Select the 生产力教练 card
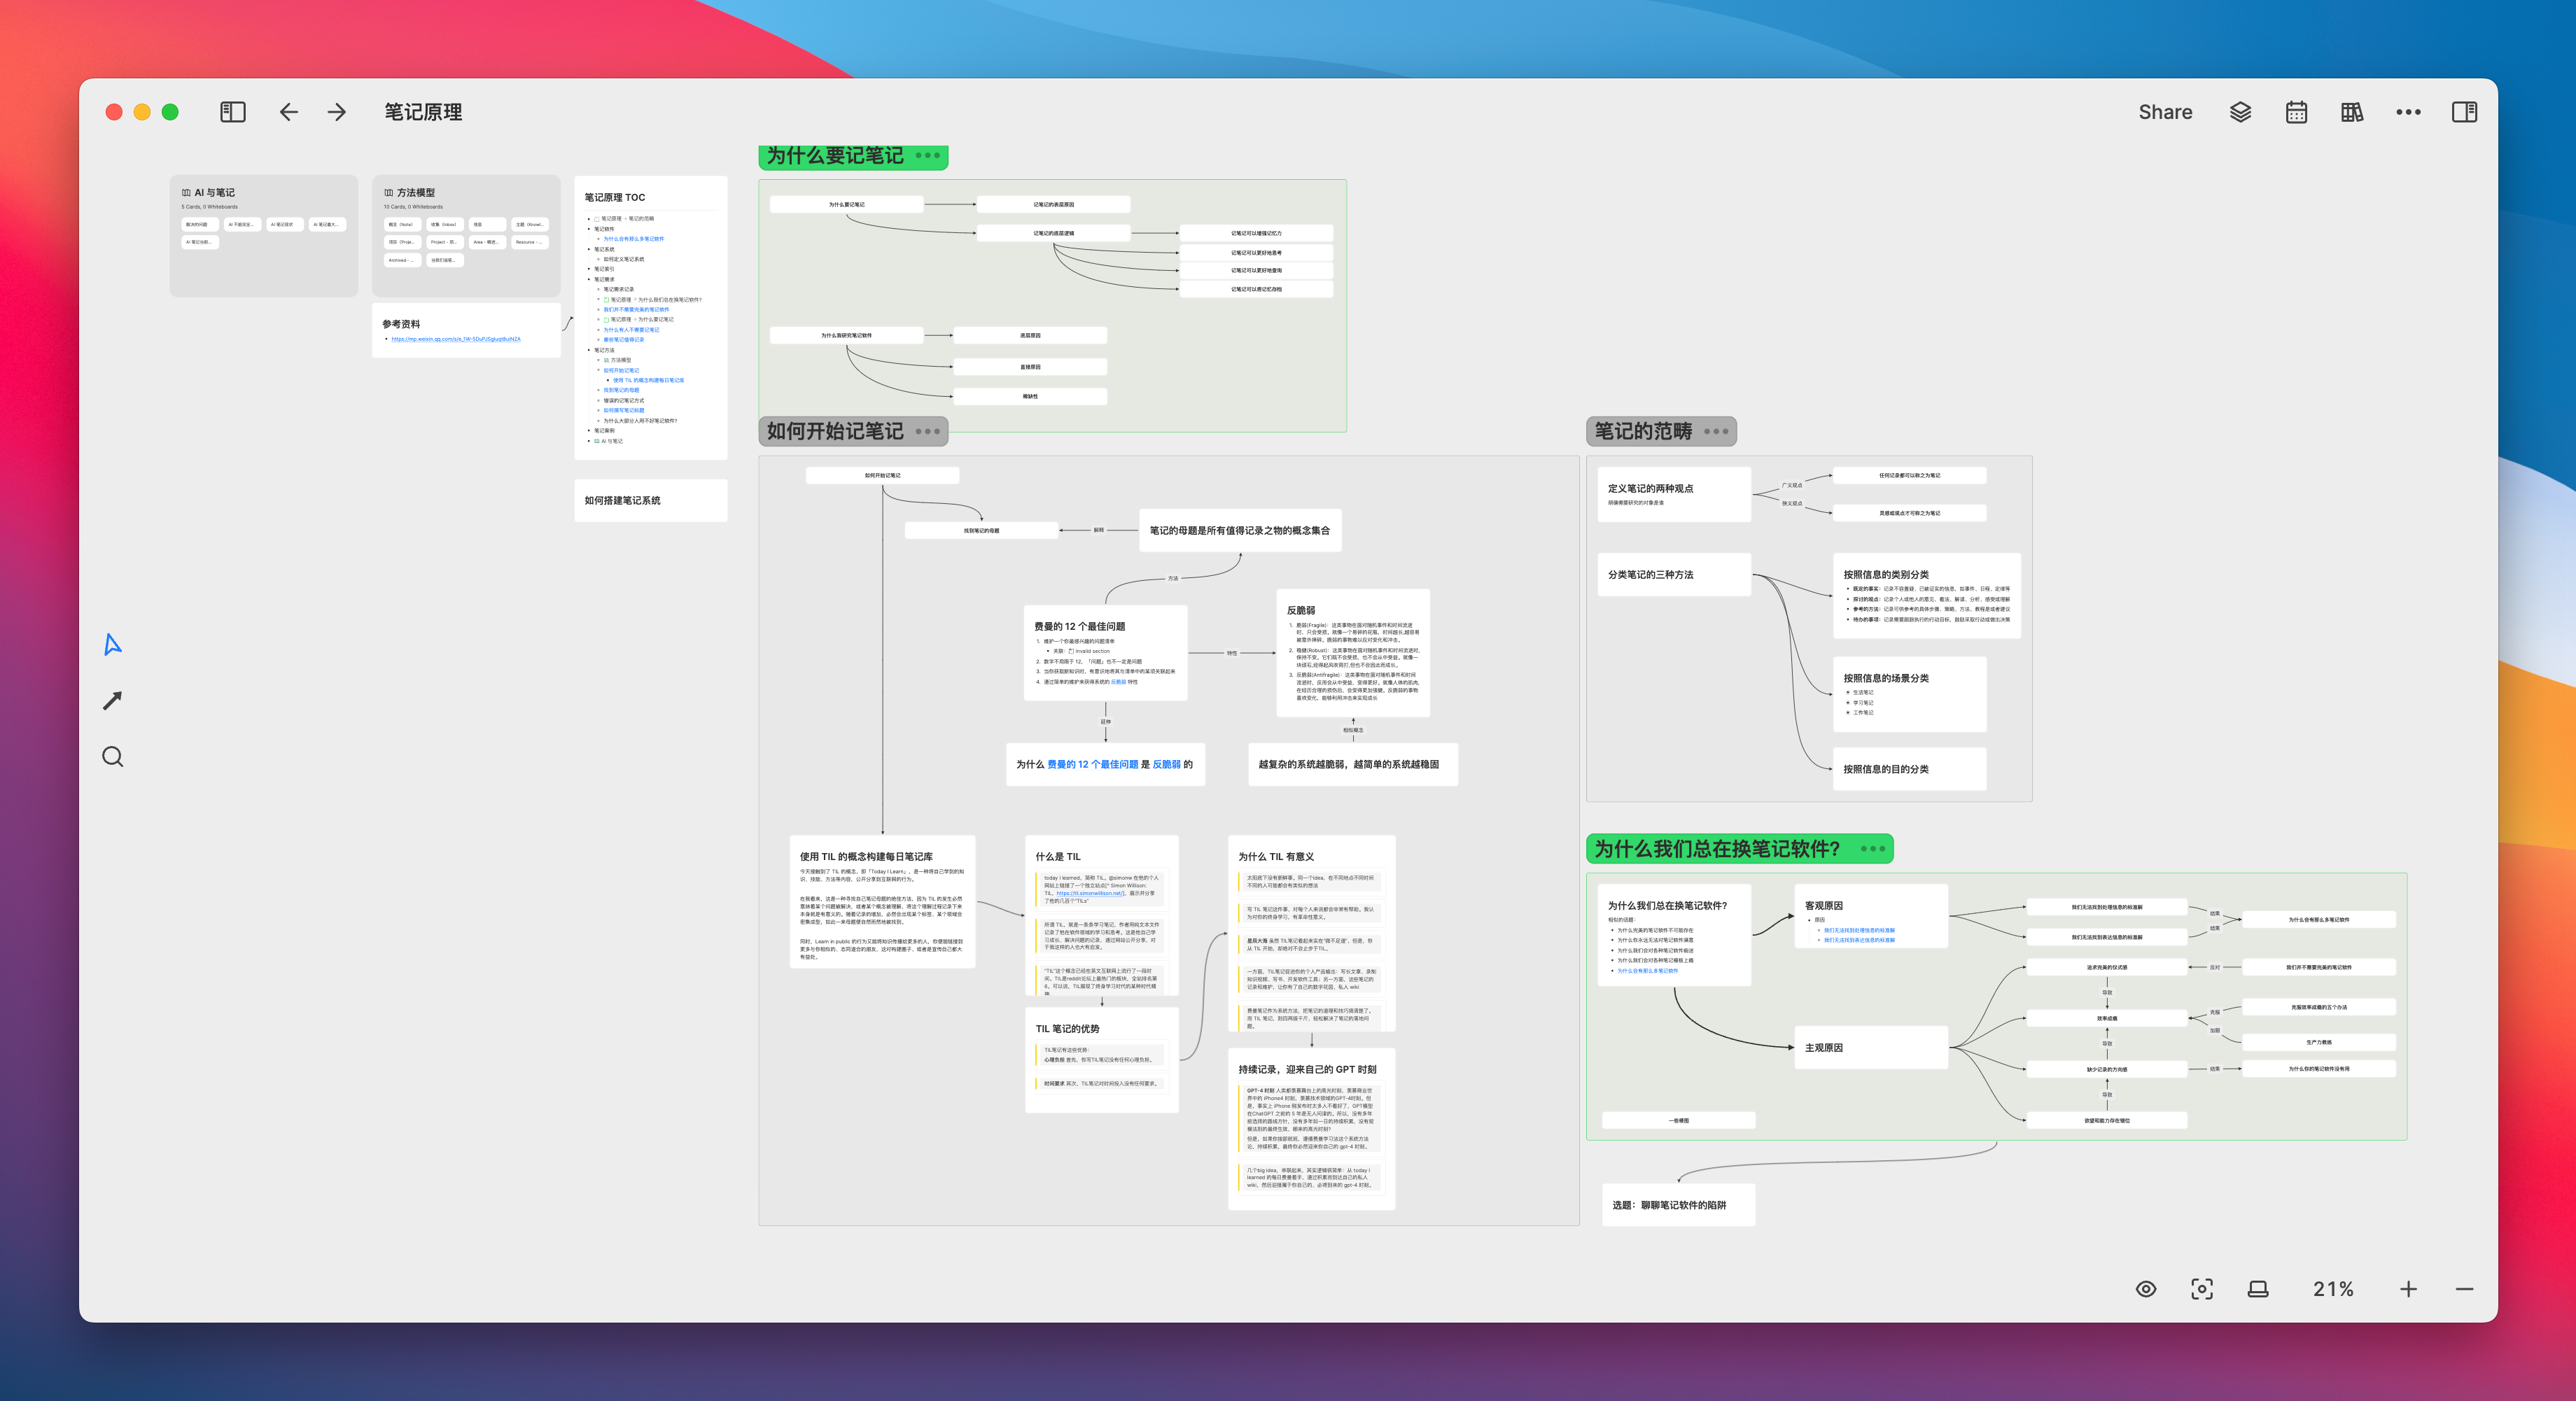 click(2319, 1042)
